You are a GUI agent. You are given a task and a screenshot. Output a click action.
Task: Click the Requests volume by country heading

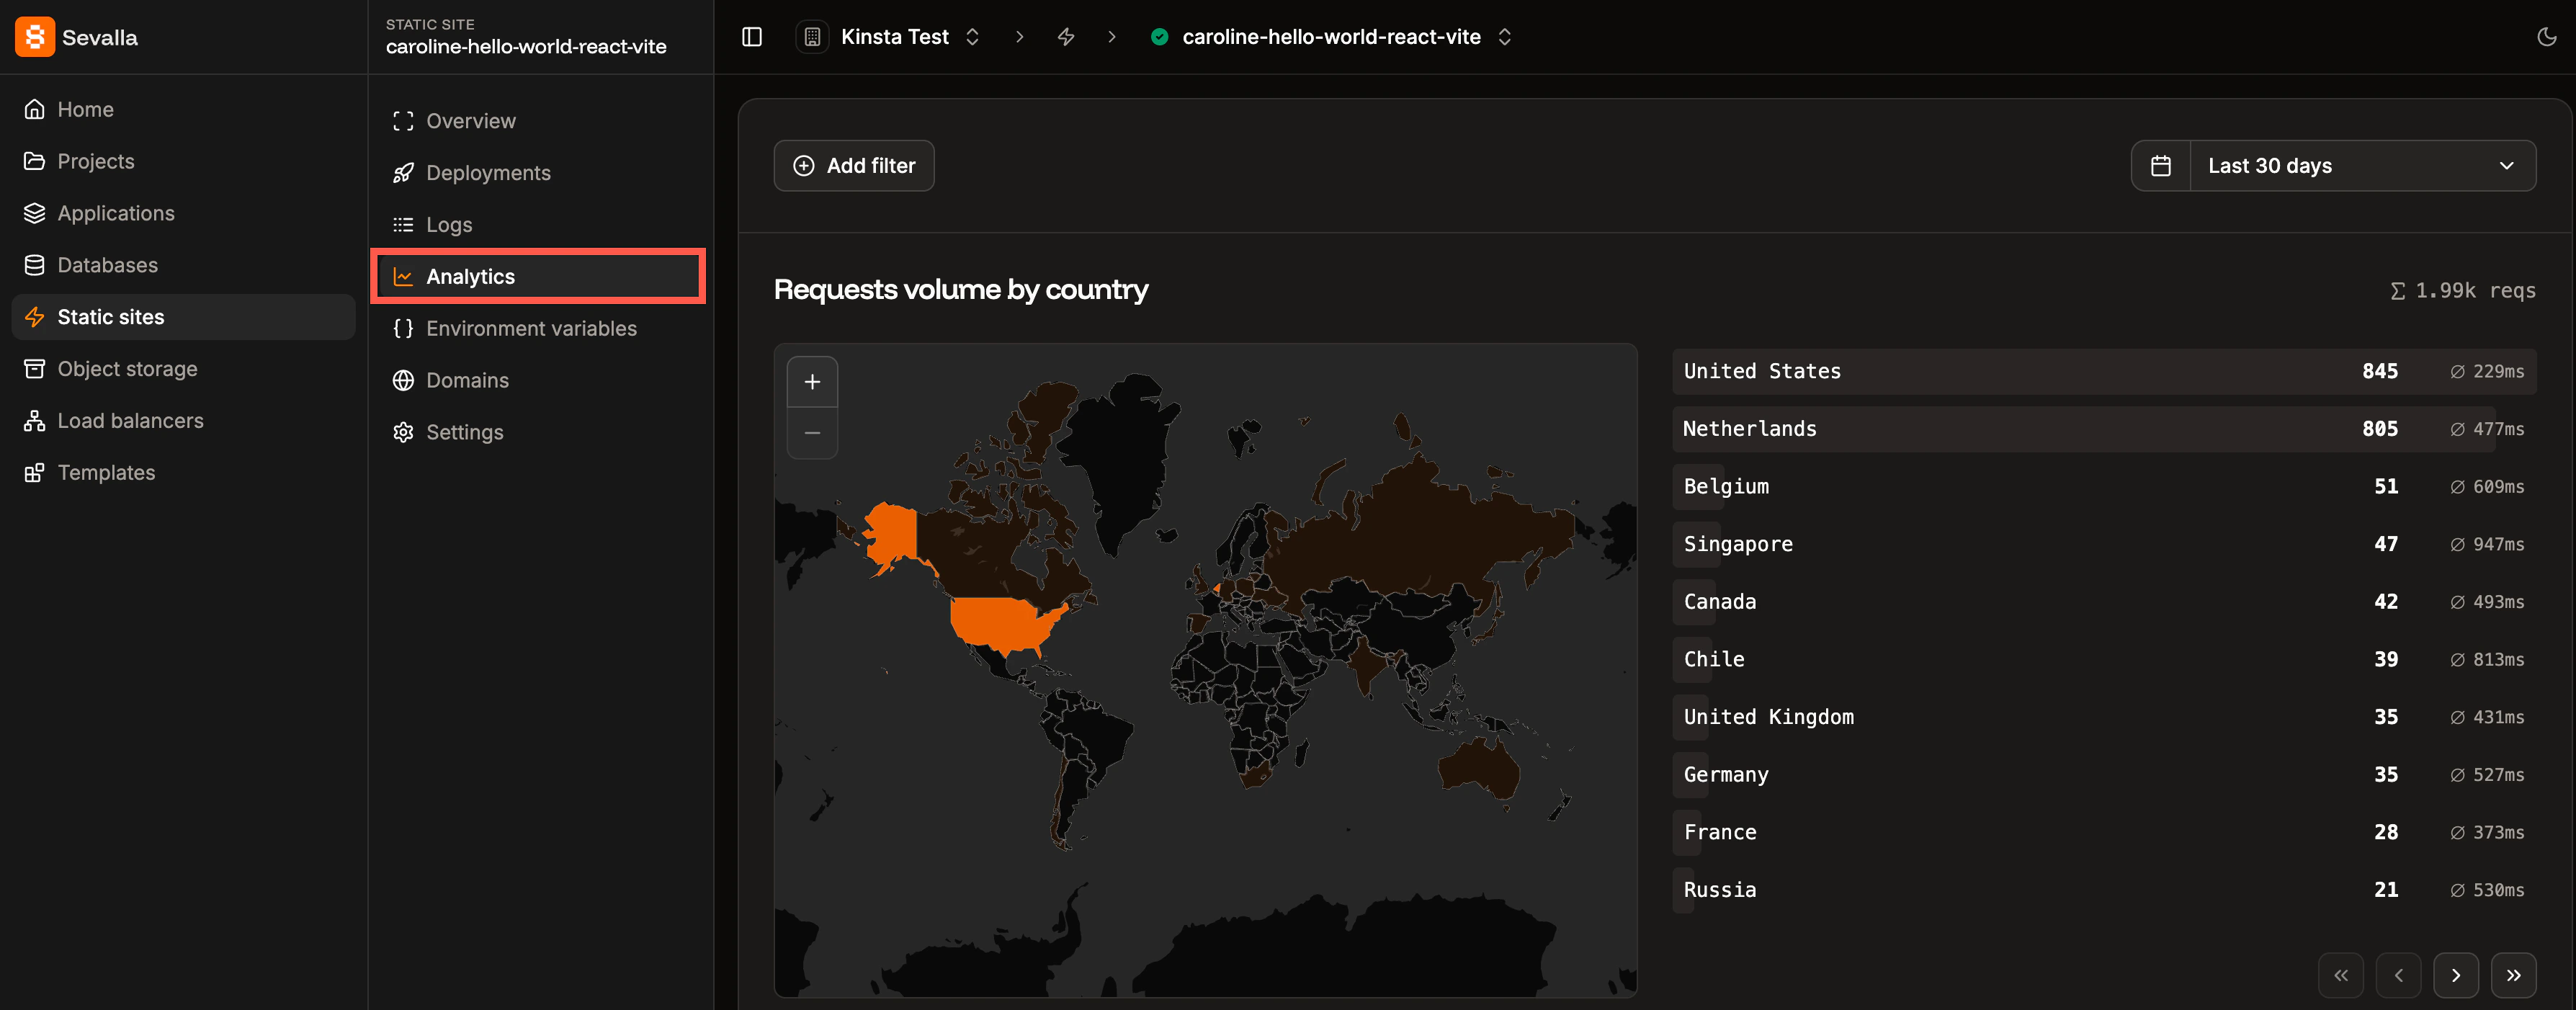point(961,290)
